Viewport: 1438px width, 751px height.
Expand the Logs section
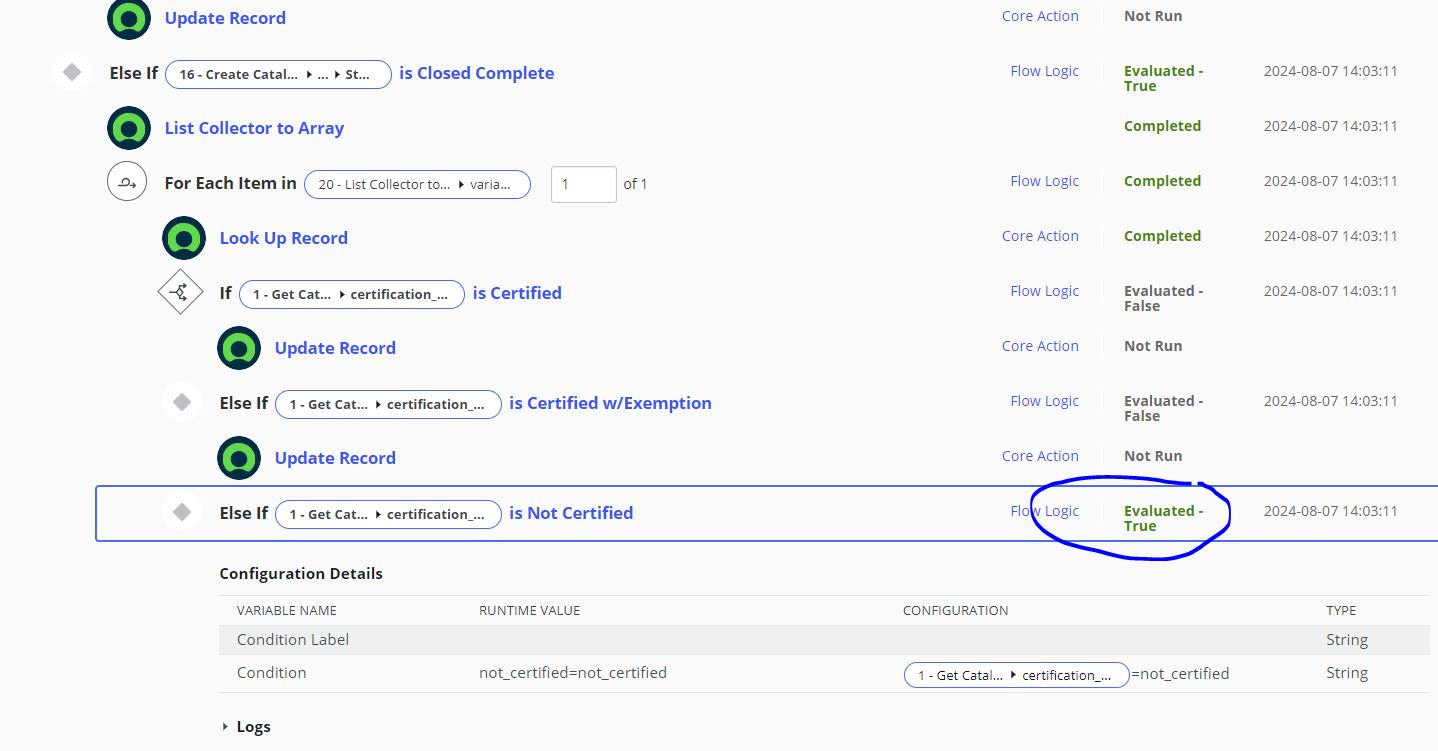(x=246, y=727)
